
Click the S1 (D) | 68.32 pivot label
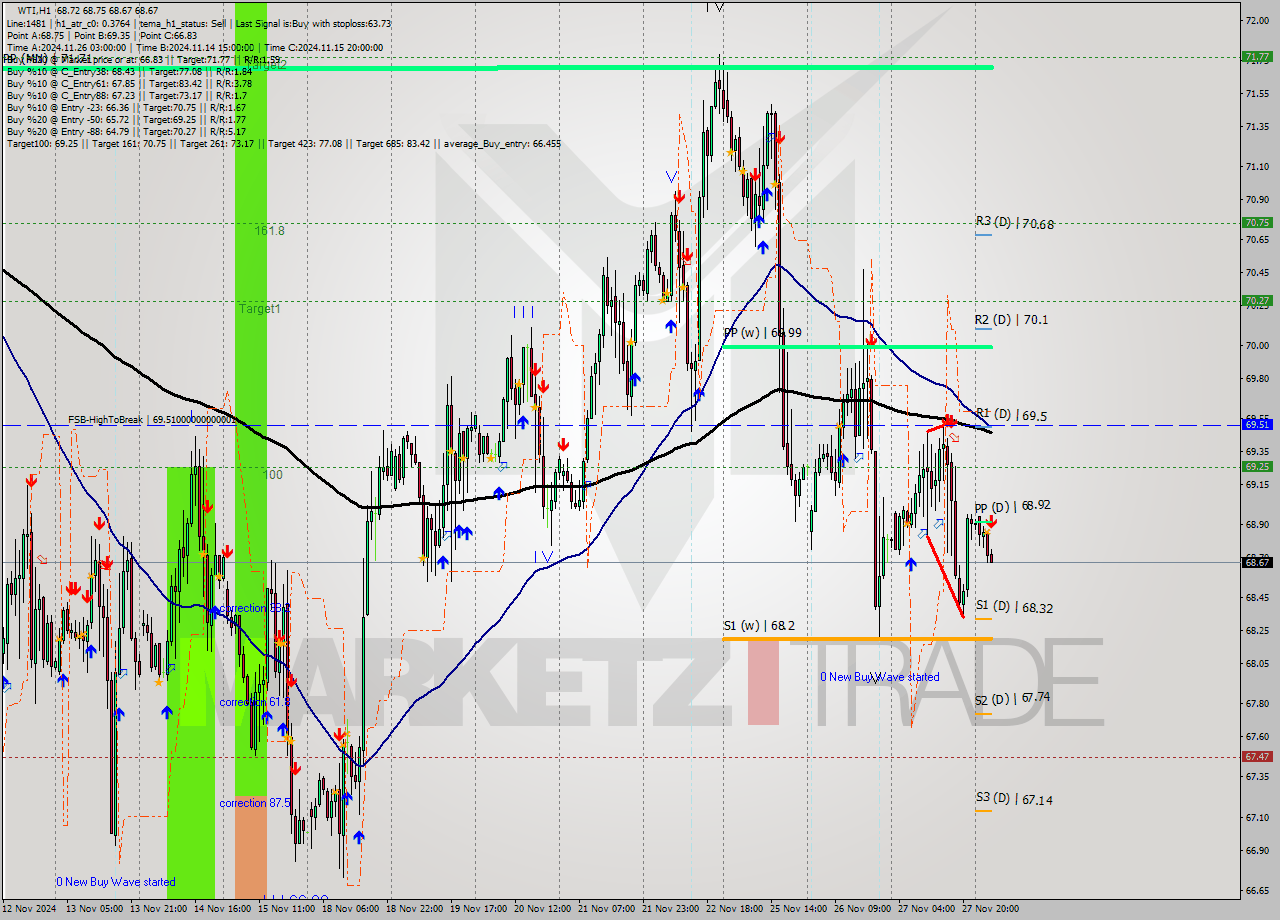click(x=1014, y=607)
